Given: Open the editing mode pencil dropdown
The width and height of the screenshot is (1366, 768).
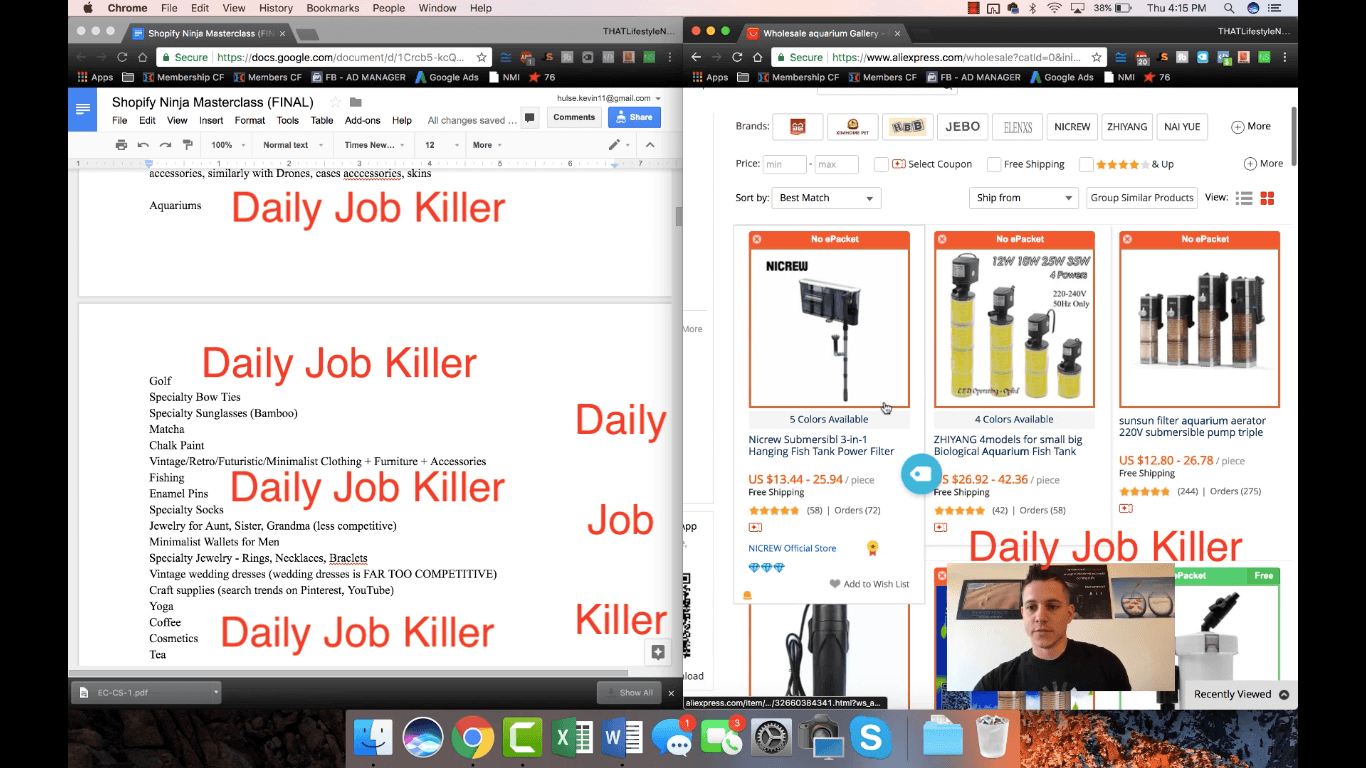Looking at the screenshot, I should (x=620, y=145).
